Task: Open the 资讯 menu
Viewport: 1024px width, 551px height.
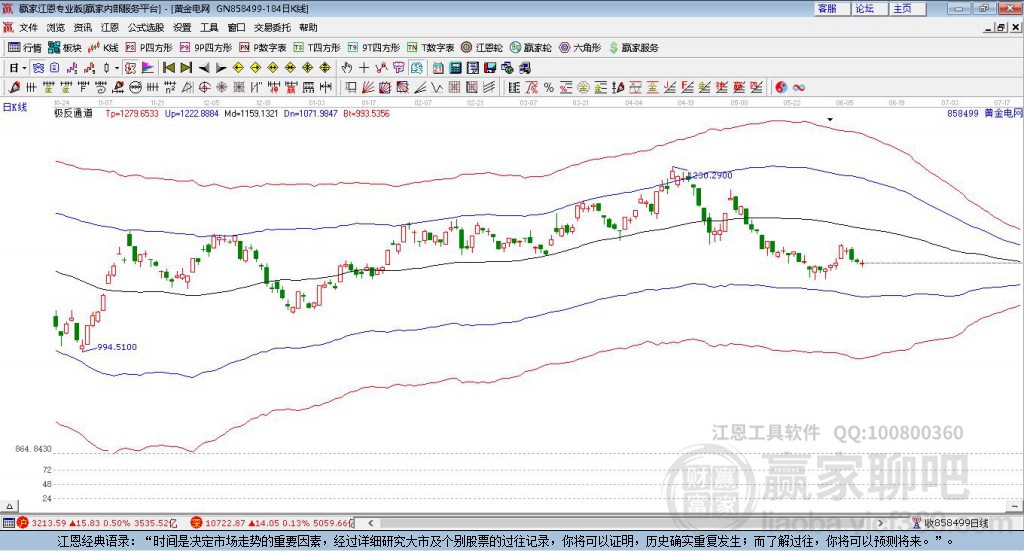Action: (x=82, y=27)
